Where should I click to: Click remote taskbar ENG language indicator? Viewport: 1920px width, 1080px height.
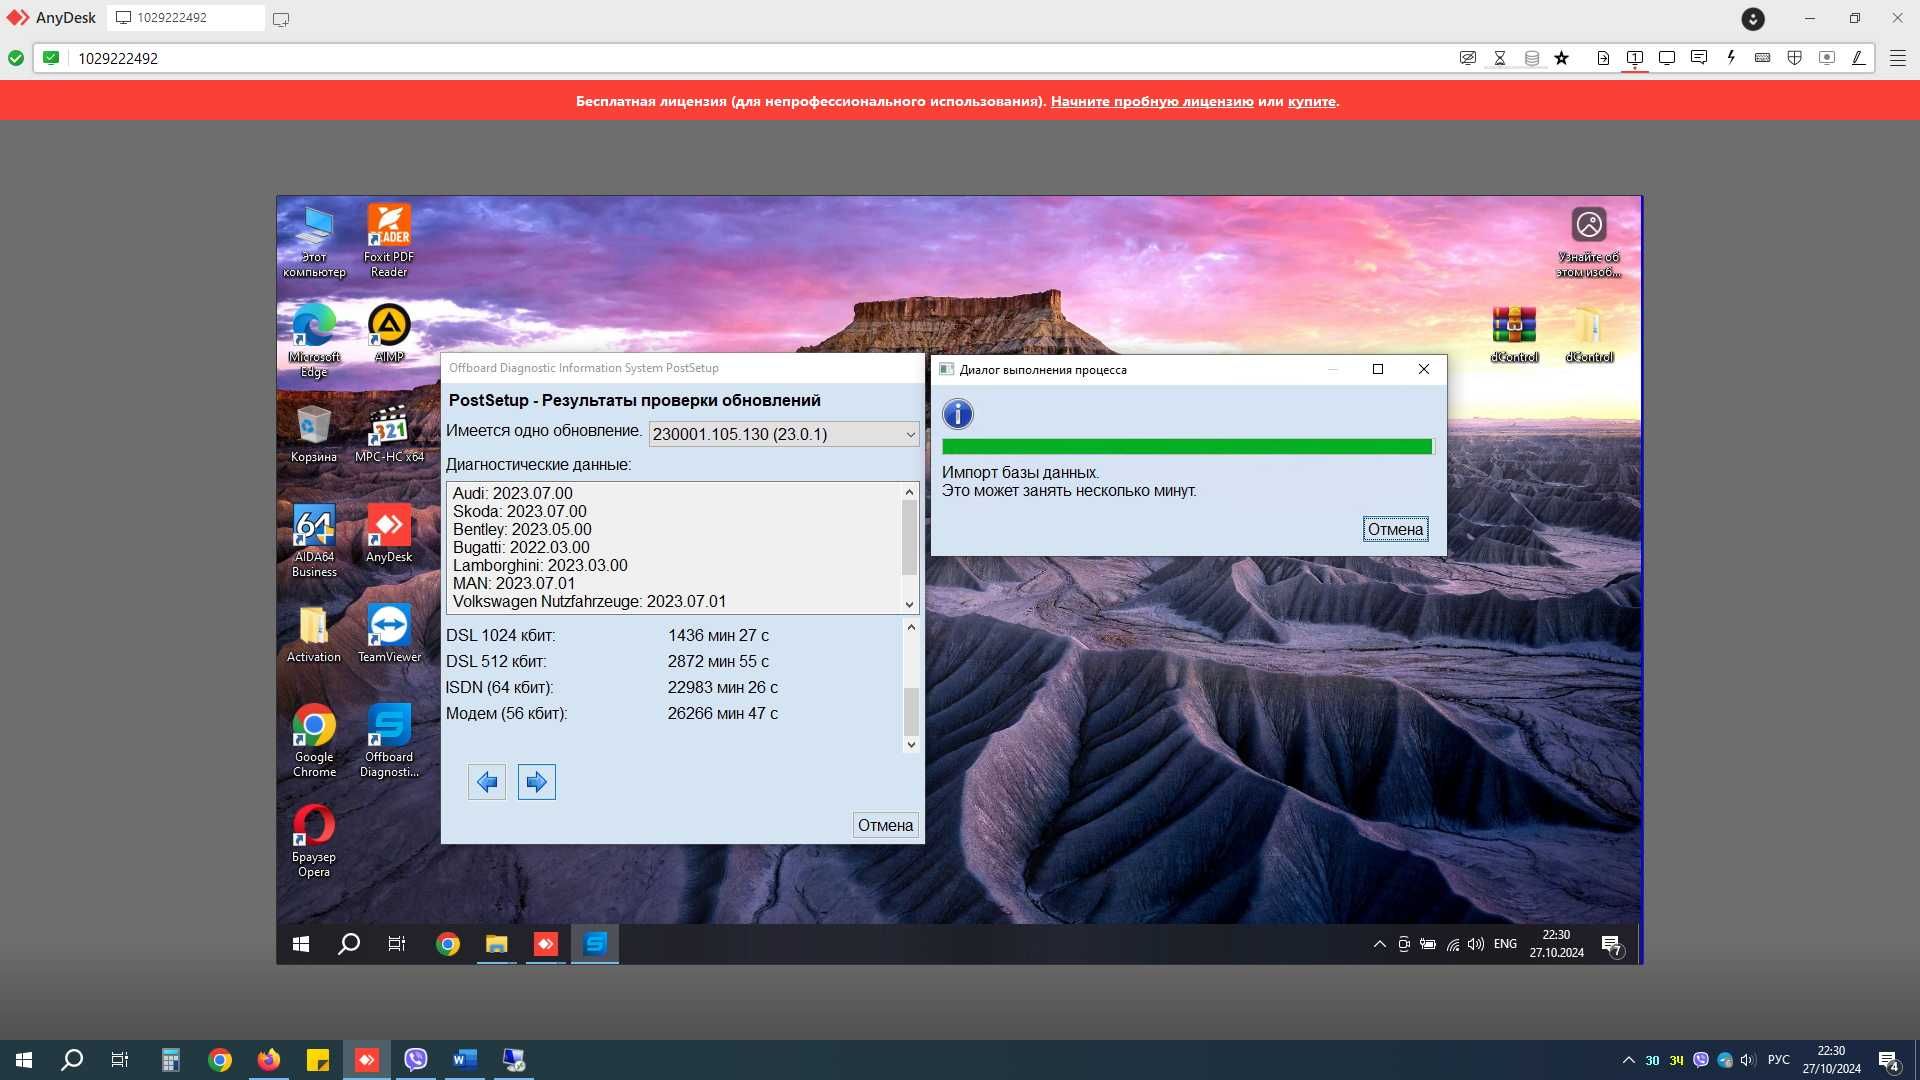coord(1505,944)
